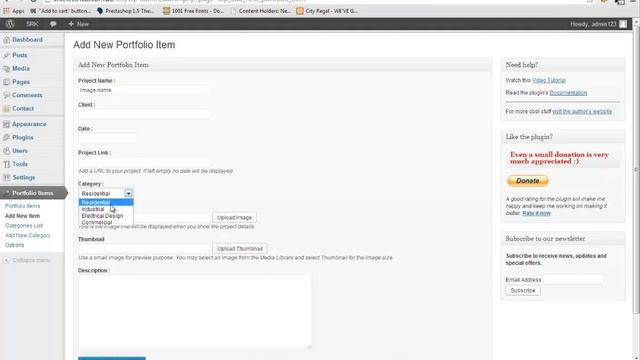Open the 1001 Free Fonts bookmark
This screenshot has width=640, height=360.
193,11
